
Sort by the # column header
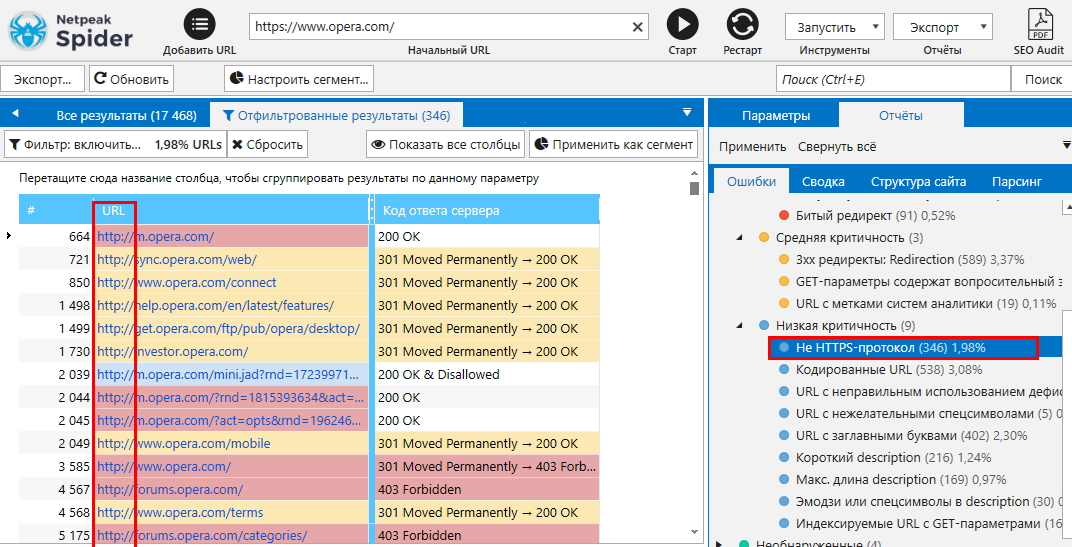coord(56,210)
